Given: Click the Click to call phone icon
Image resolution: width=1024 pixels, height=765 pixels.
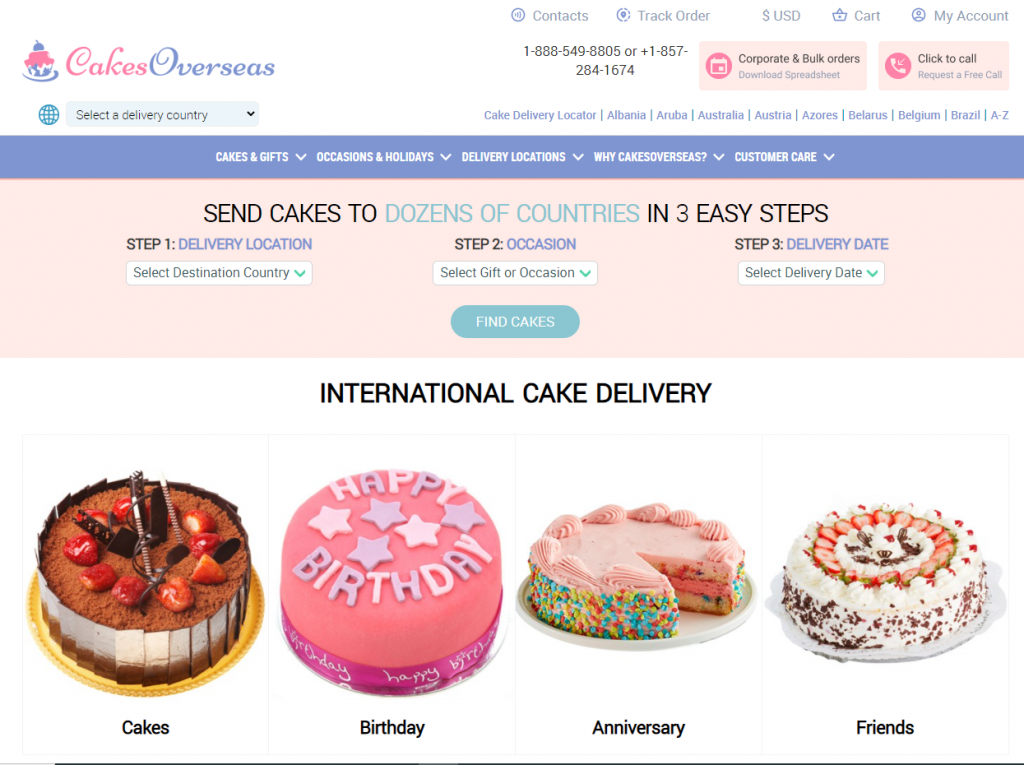Looking at the screenshot, I should [x=898, y=66].
